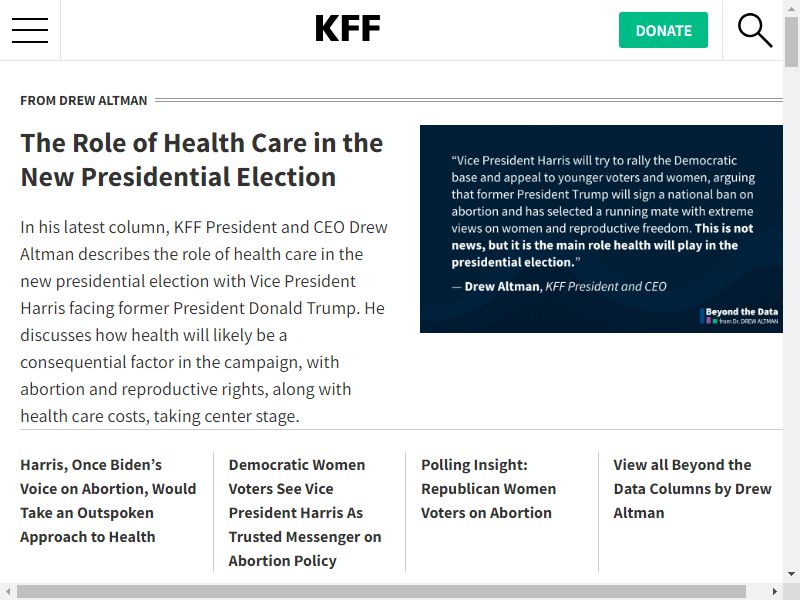Click the article summary paragraph text
This screenshot has height=600, width=800.
(x=204, y=321)
